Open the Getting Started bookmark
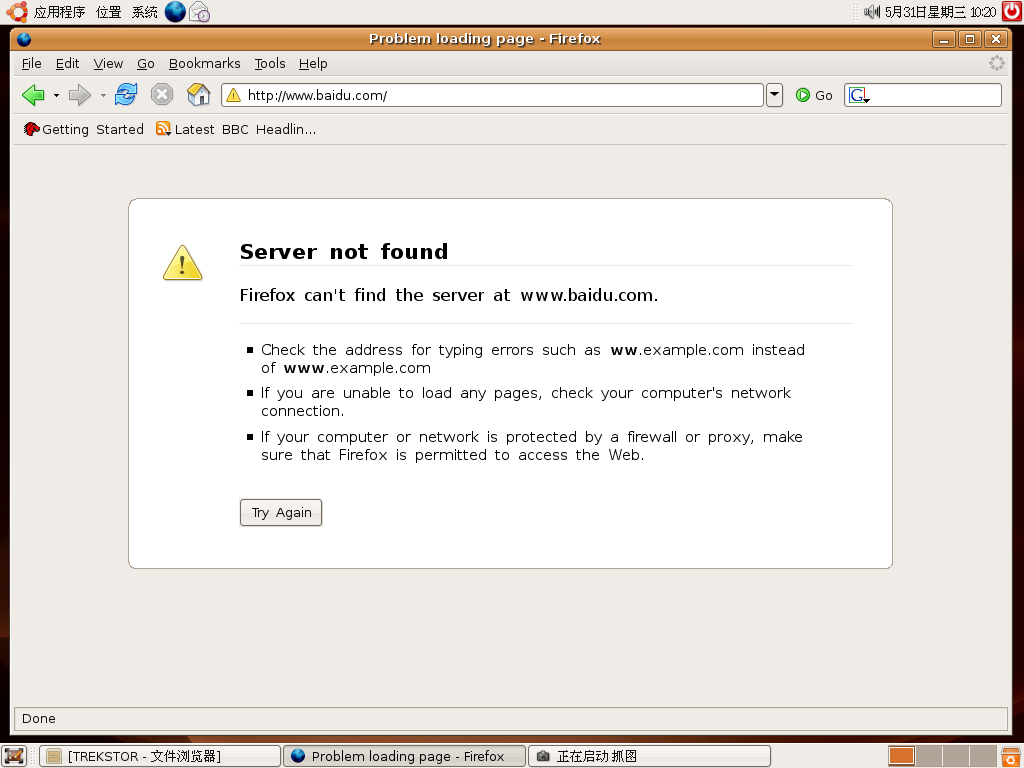The height and width of the screenshot is (768, 1024). [x=84, y=129]
